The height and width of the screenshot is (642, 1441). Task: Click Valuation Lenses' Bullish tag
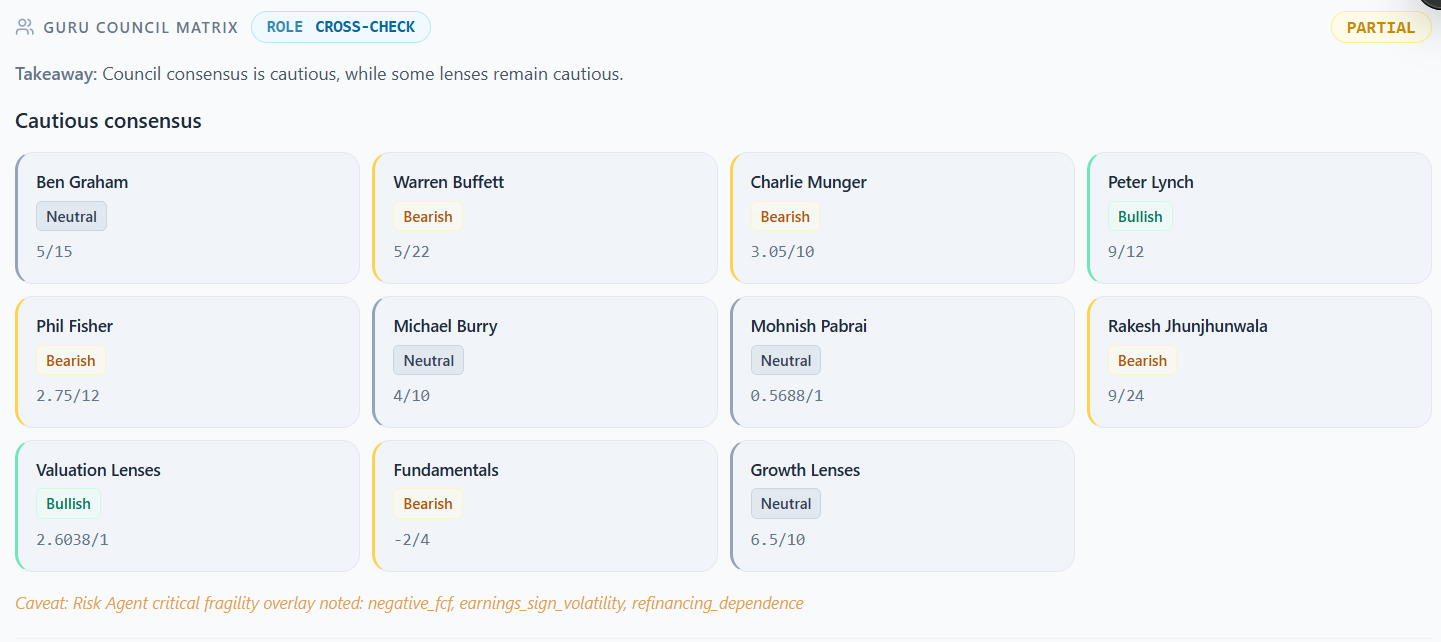(x=68, y=504)
